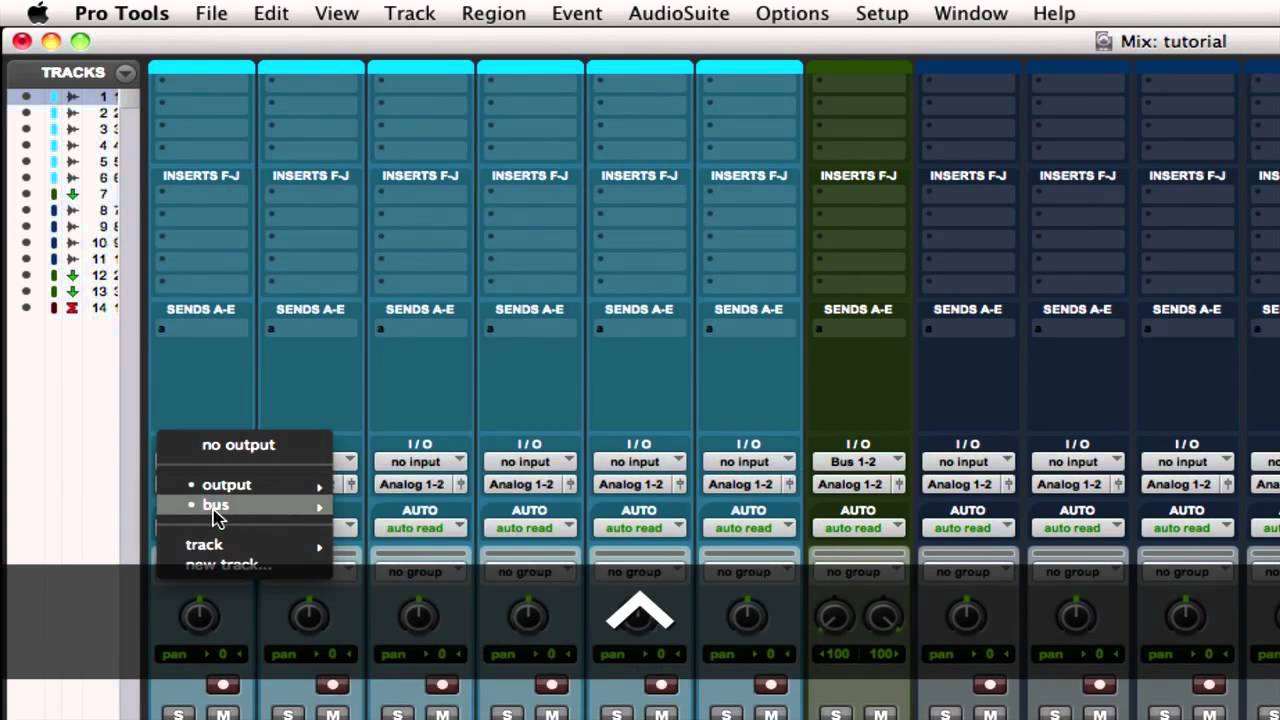1280x720 pixels.
Task: Record-enable track 2 strip
Action: point(332,685)
